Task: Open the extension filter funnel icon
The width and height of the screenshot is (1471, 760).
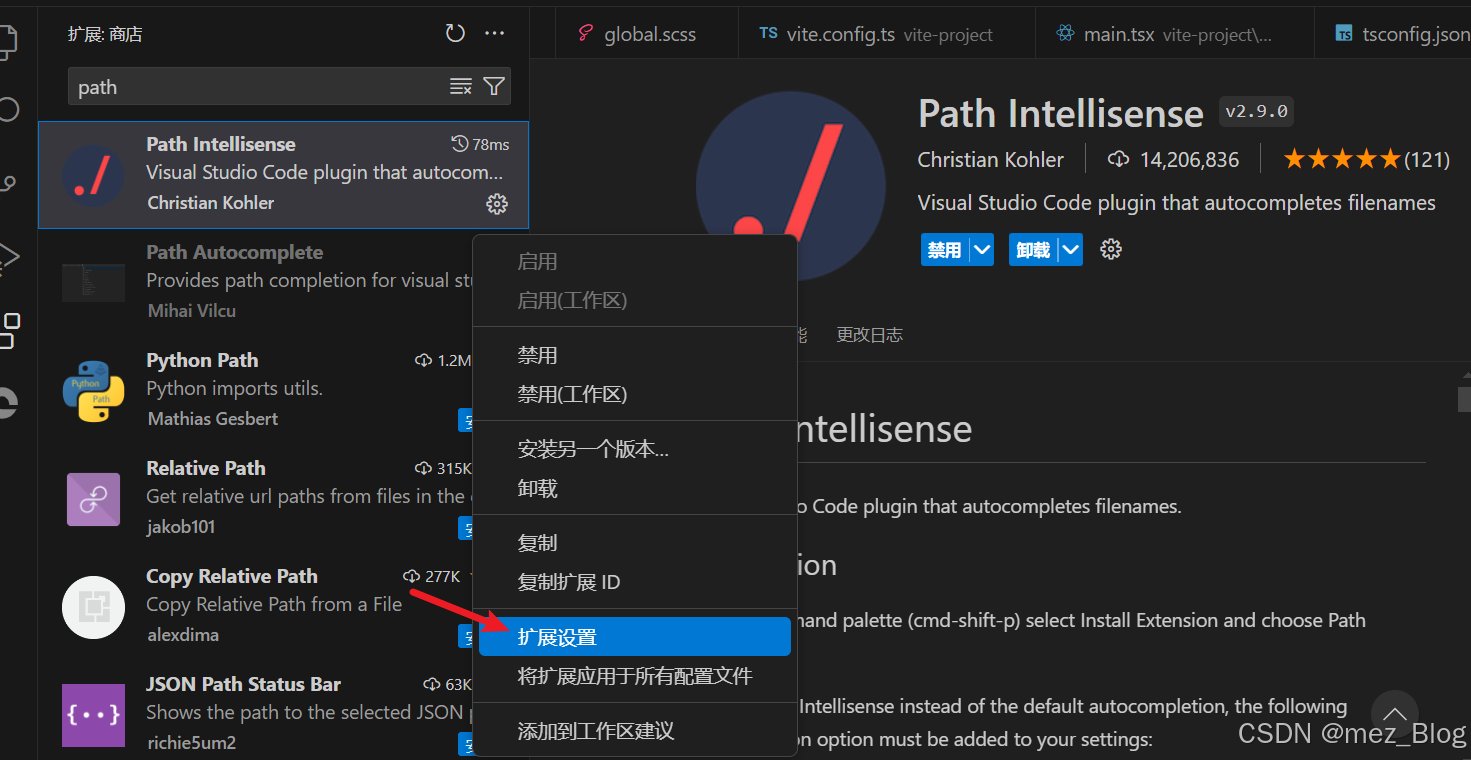Action: (493, 87)
